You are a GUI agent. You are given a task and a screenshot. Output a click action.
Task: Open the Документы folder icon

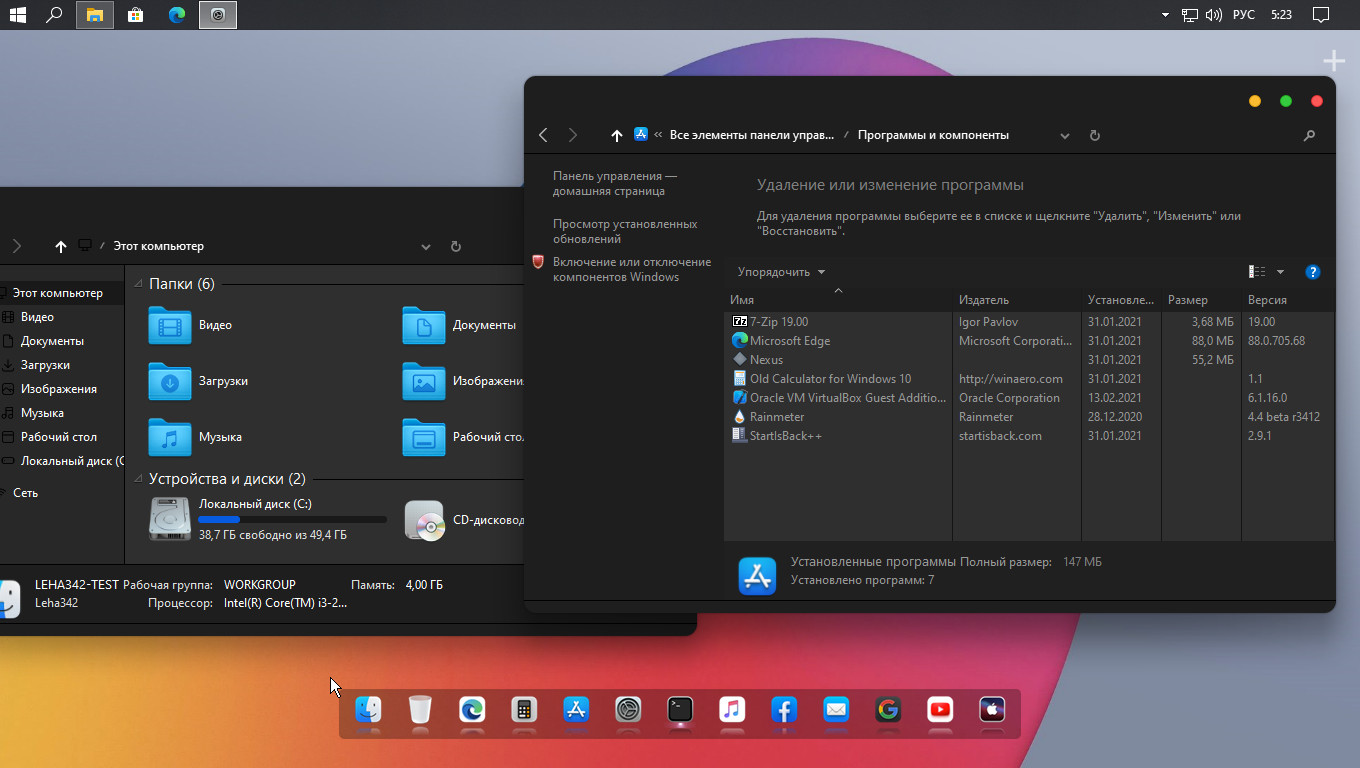coord(424,325)
